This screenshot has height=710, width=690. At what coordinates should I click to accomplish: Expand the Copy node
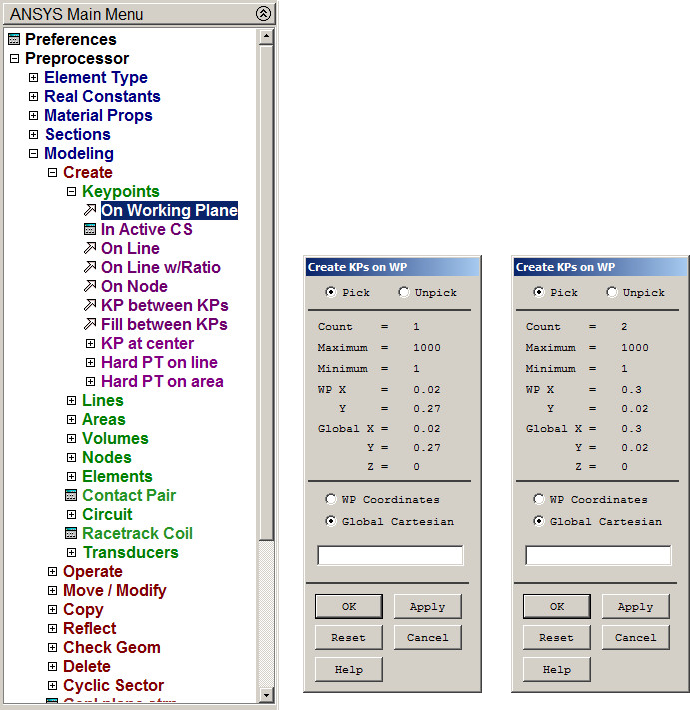pyautogui.click(x=53, y=609)
